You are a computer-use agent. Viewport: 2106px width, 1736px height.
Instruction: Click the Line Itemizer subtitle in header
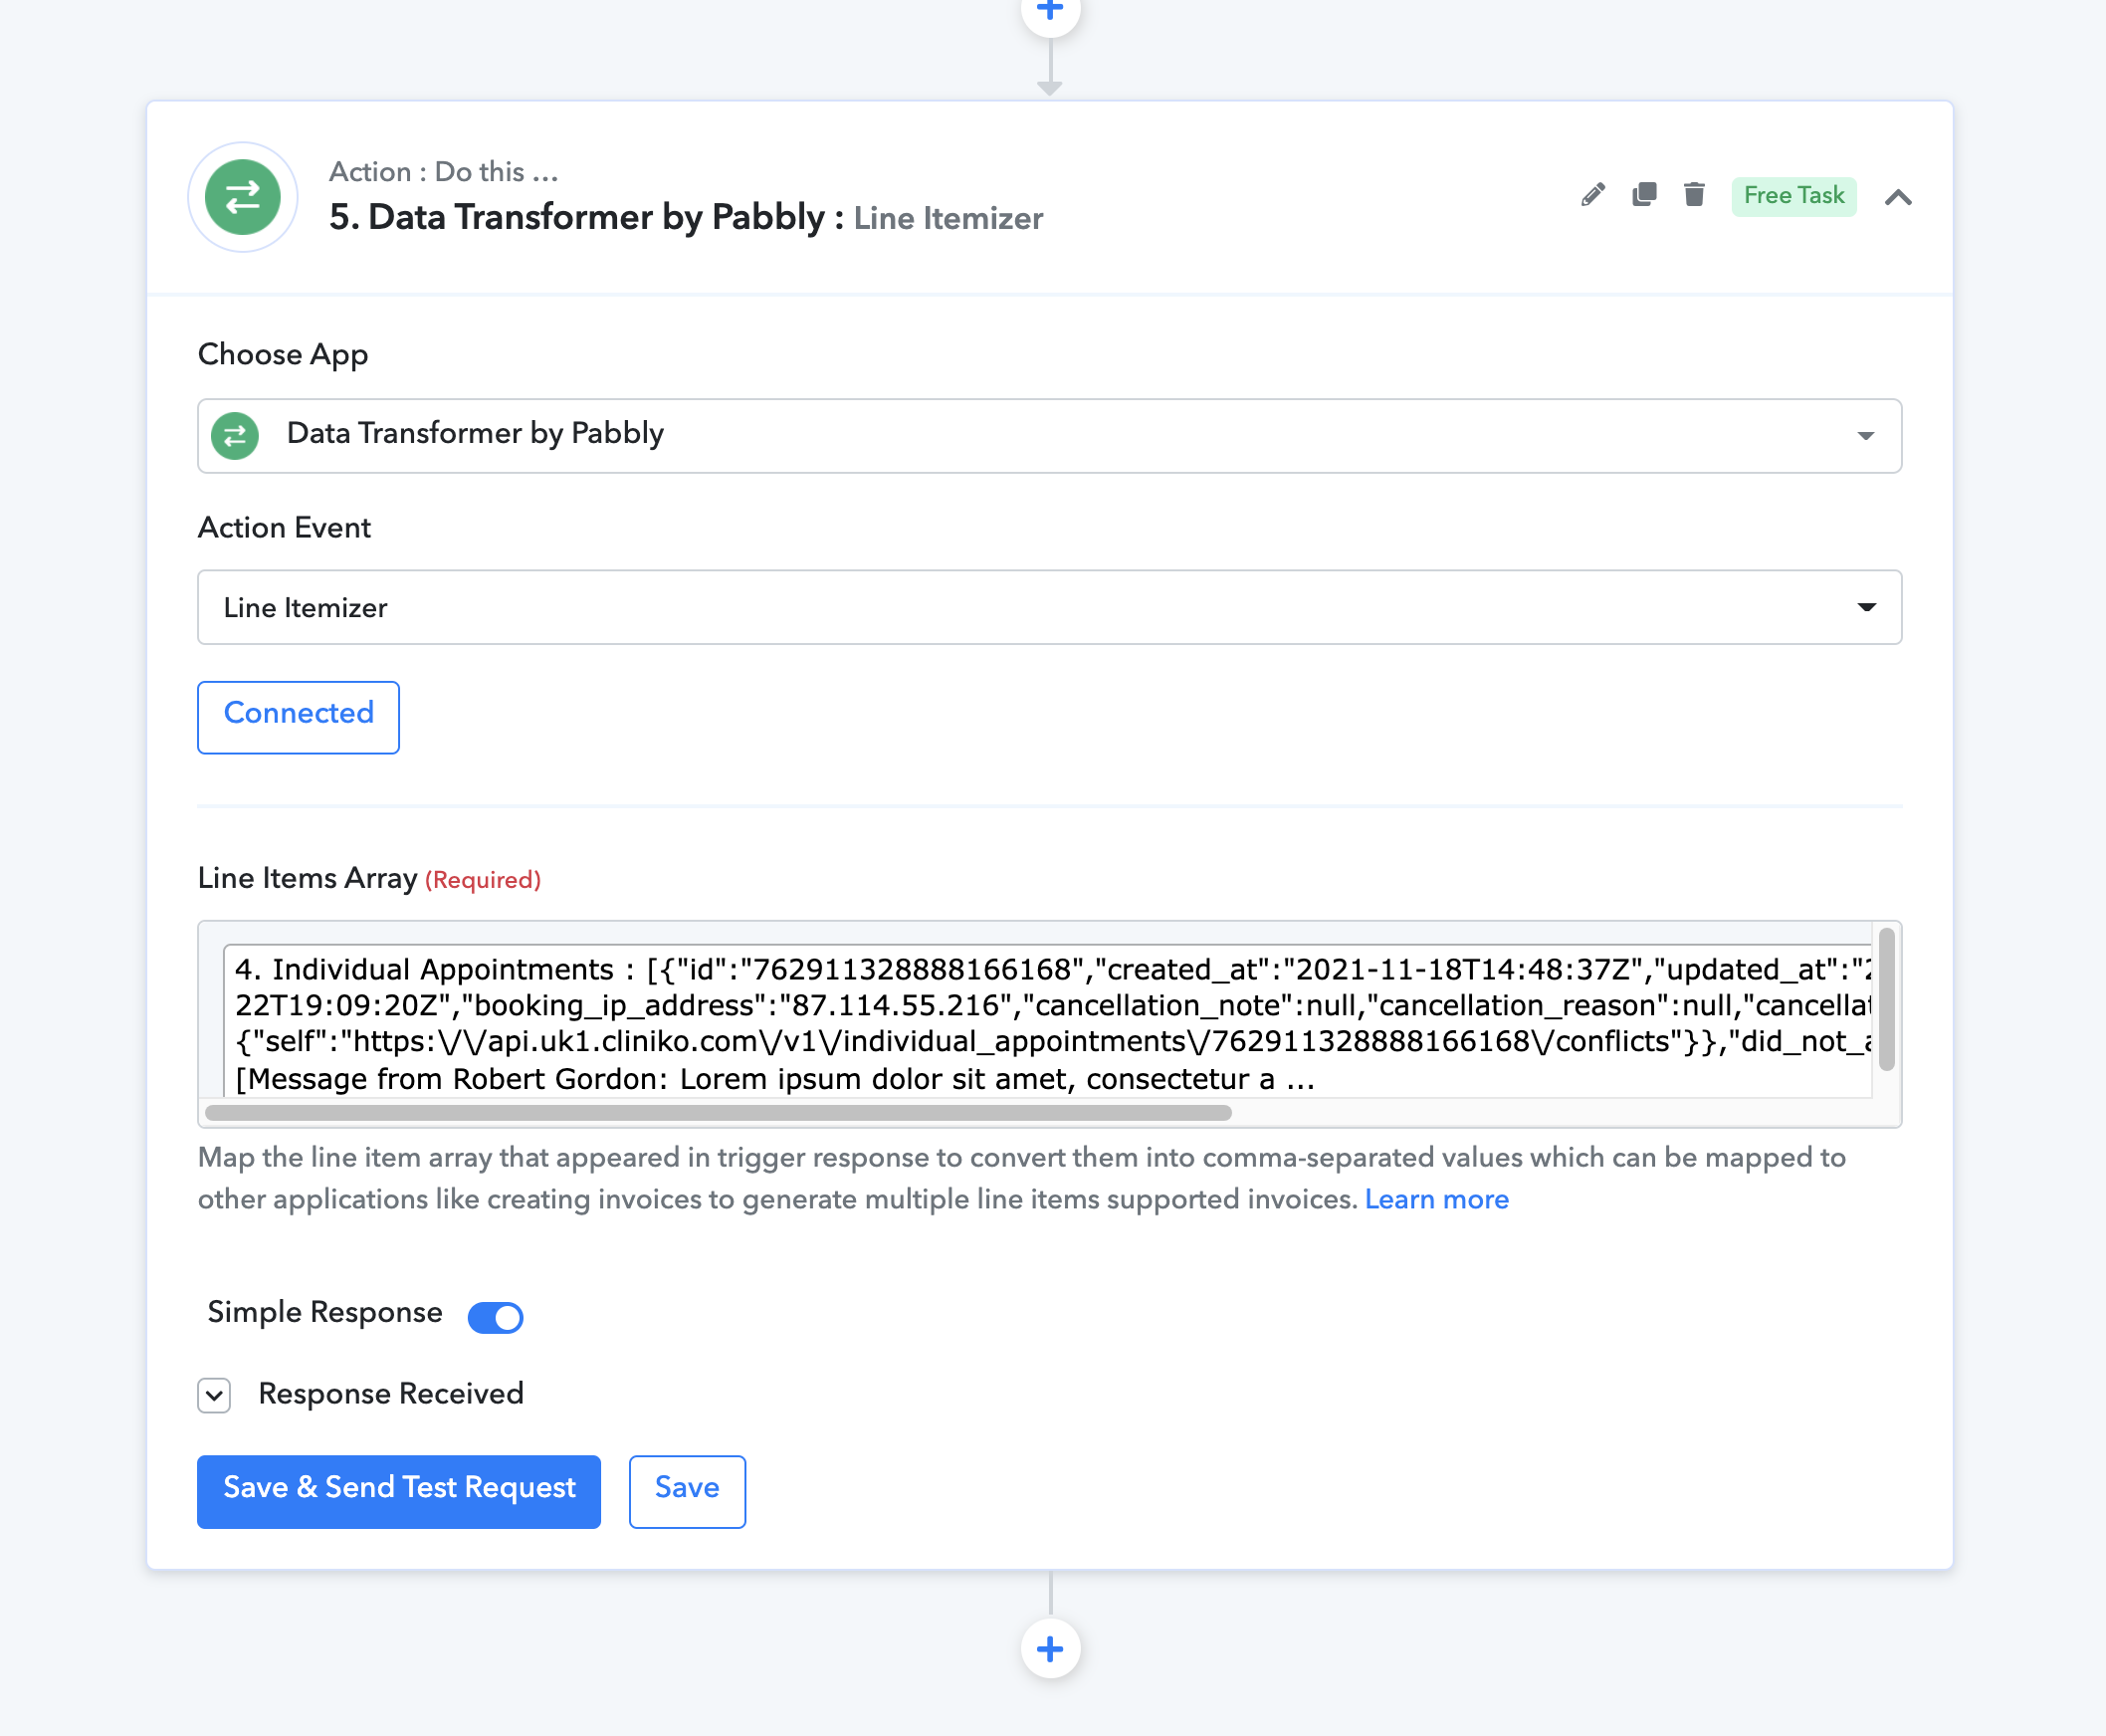coord(948,218)
